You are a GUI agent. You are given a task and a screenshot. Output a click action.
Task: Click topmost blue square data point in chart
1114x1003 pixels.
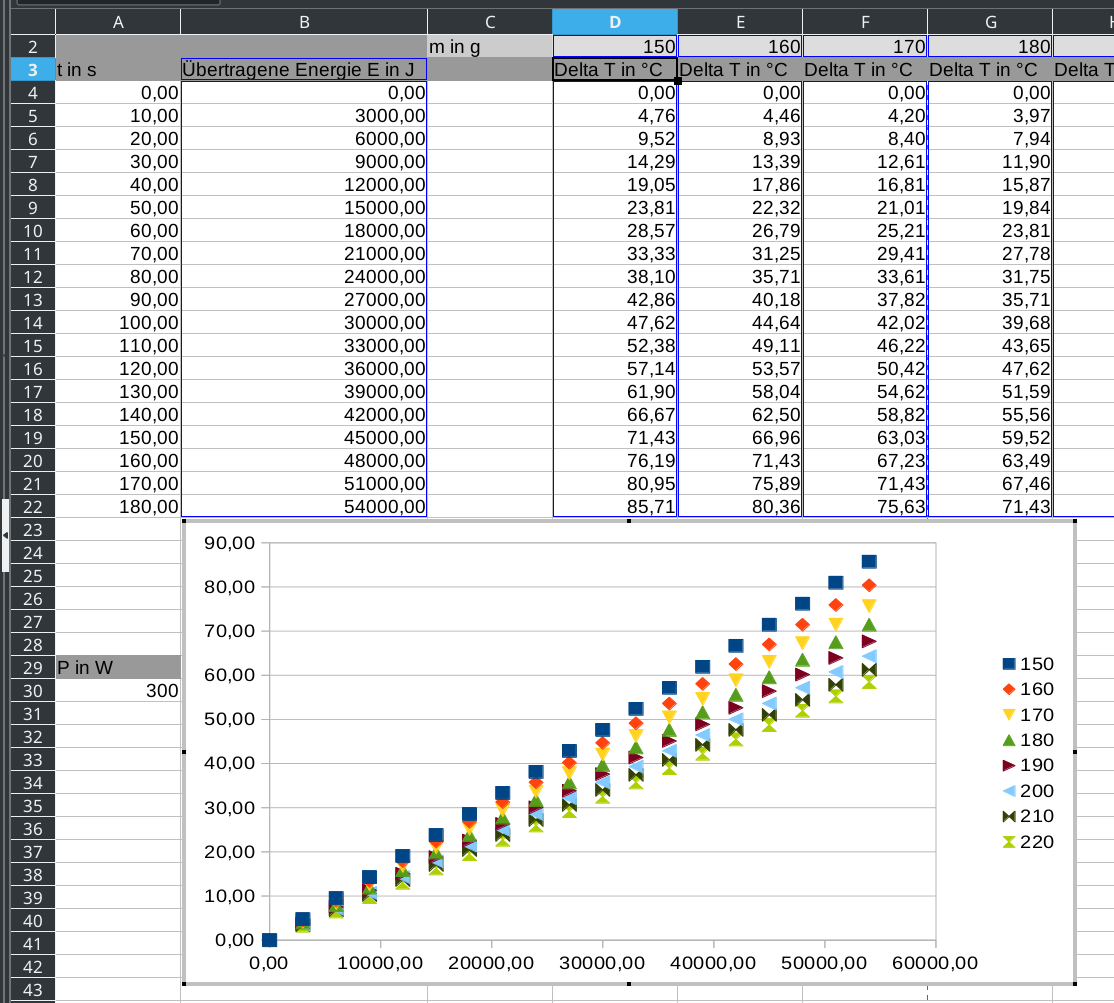click(869, 562)
